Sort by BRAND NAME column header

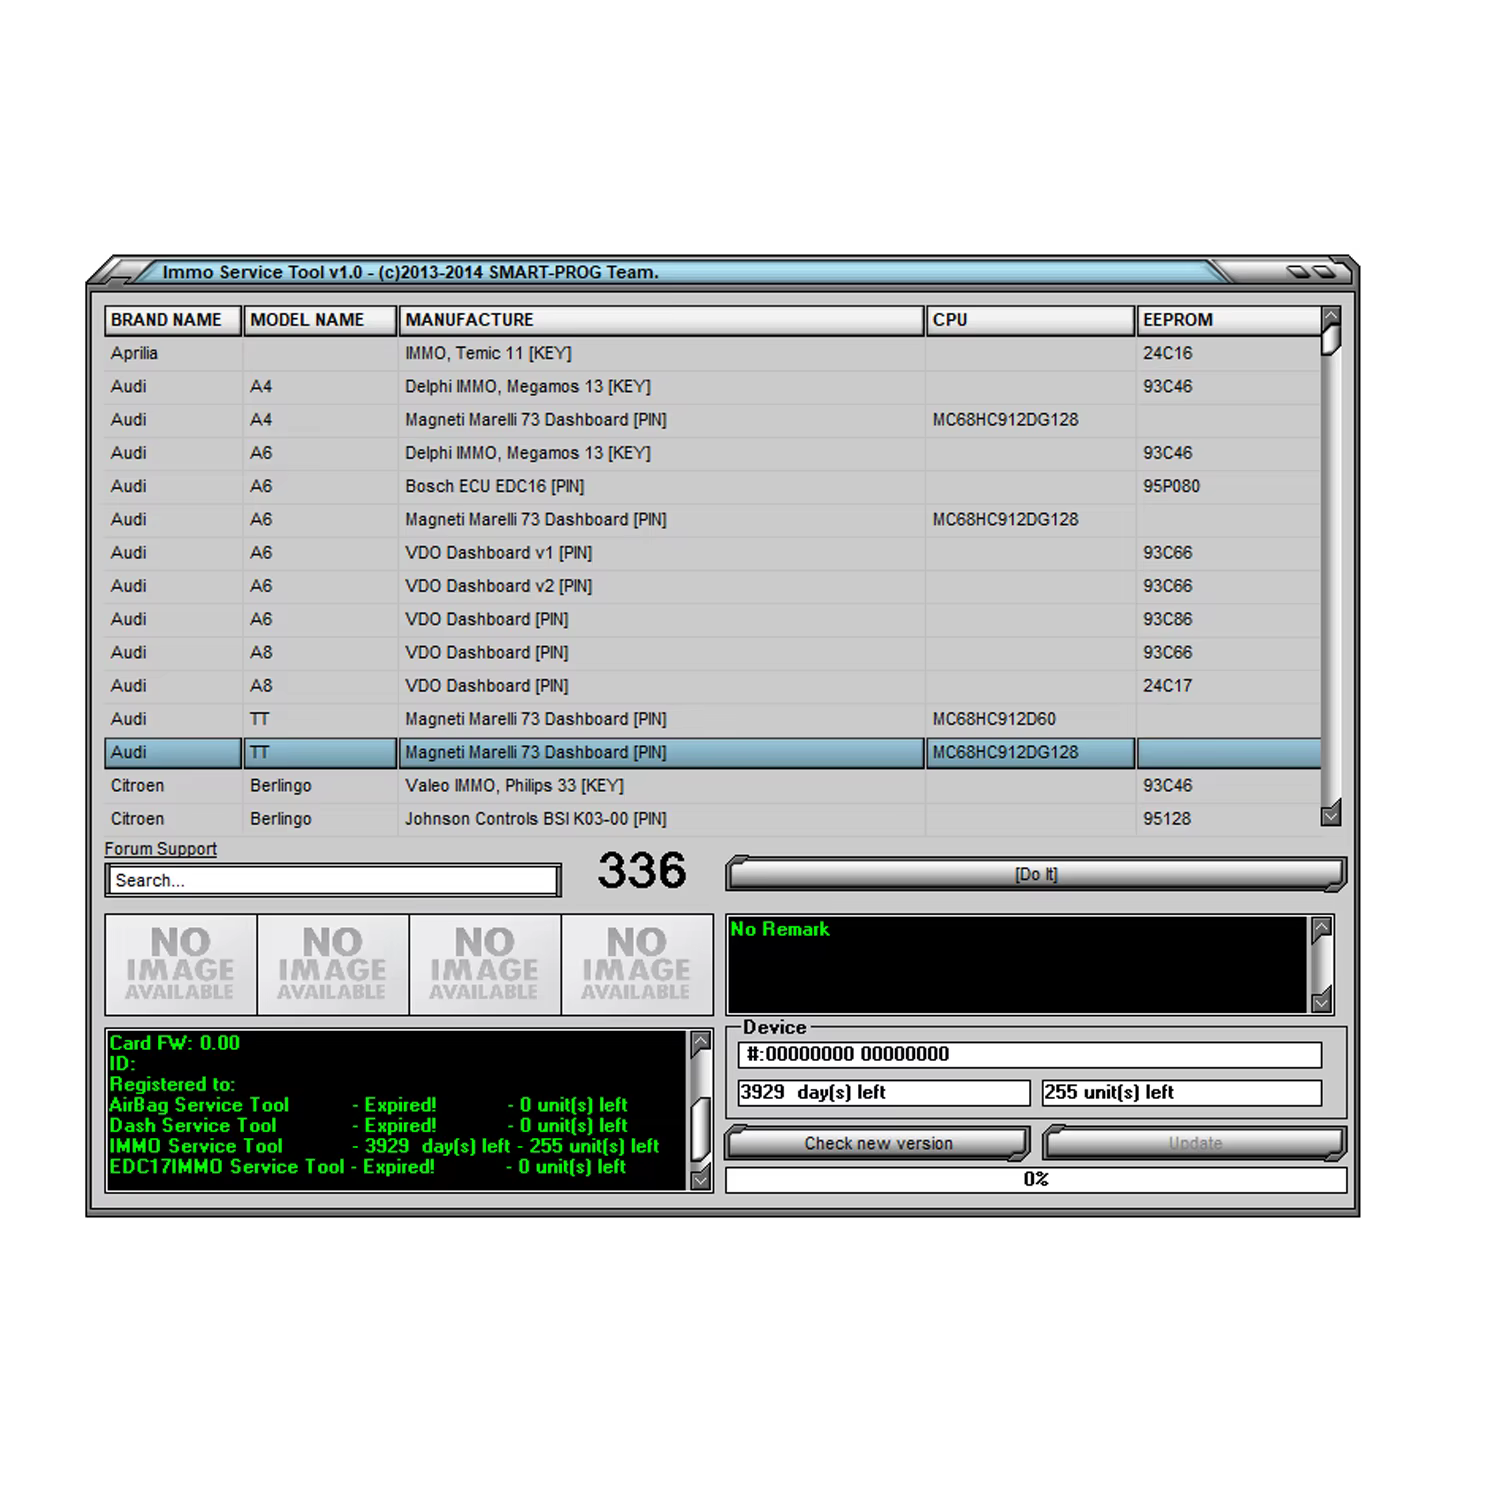tap(173, 320)
